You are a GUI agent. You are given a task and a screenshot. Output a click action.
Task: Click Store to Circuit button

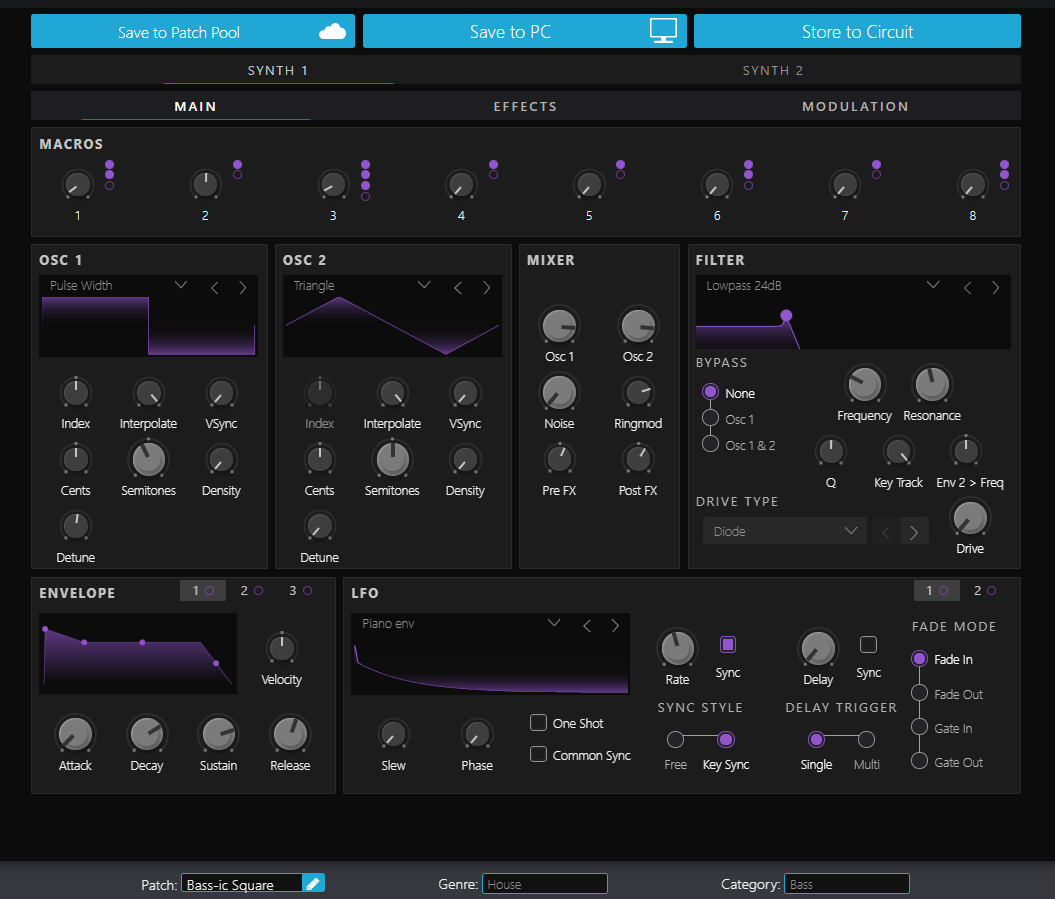tap(857, 31)
